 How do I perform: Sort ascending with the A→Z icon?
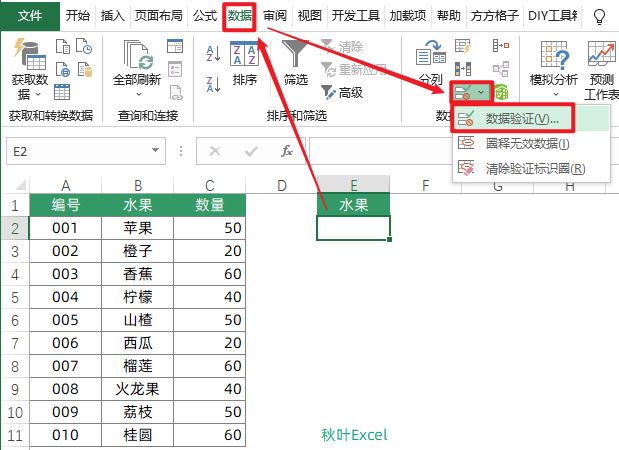214,53
